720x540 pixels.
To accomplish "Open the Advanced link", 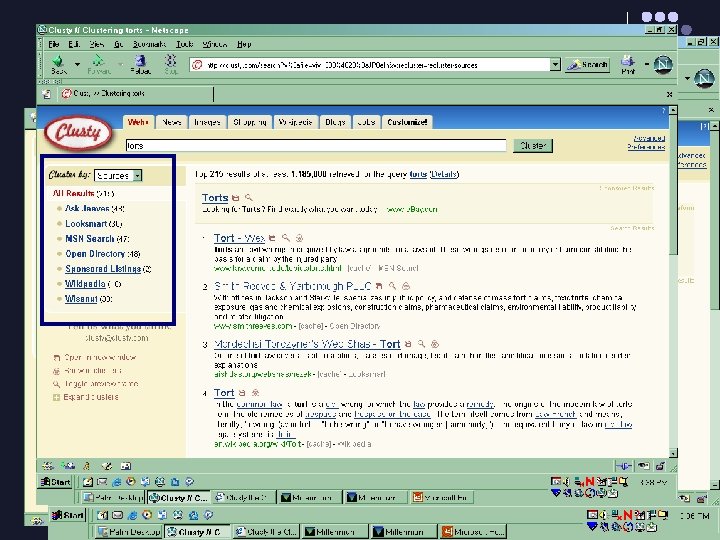I will 649,138.
